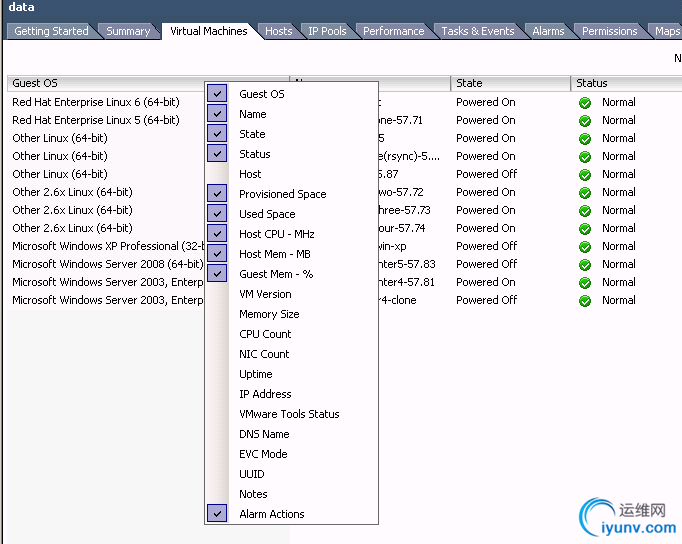Uncheck the Alarm Actions column option
The image size is (682, 544).
[217, 514]
